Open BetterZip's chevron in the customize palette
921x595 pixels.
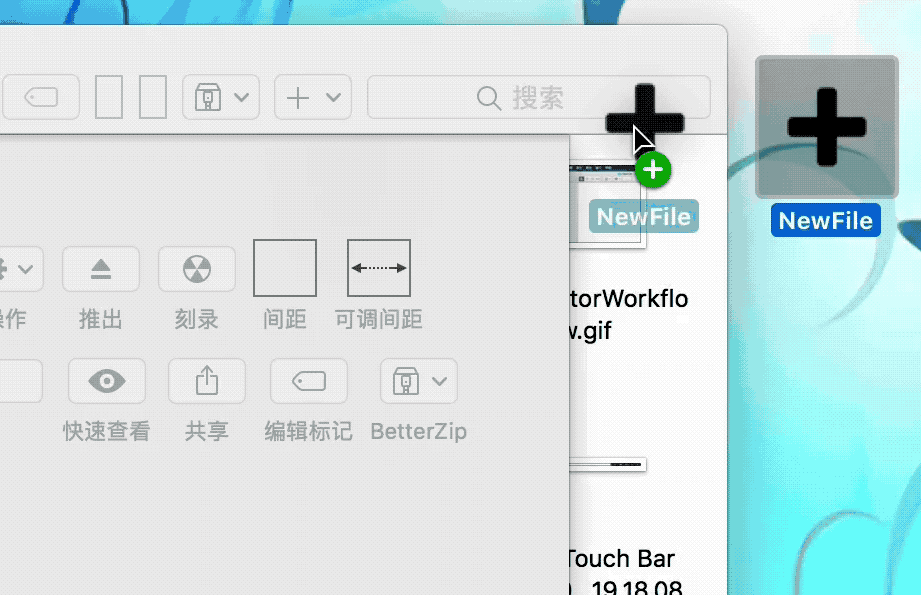440,380
